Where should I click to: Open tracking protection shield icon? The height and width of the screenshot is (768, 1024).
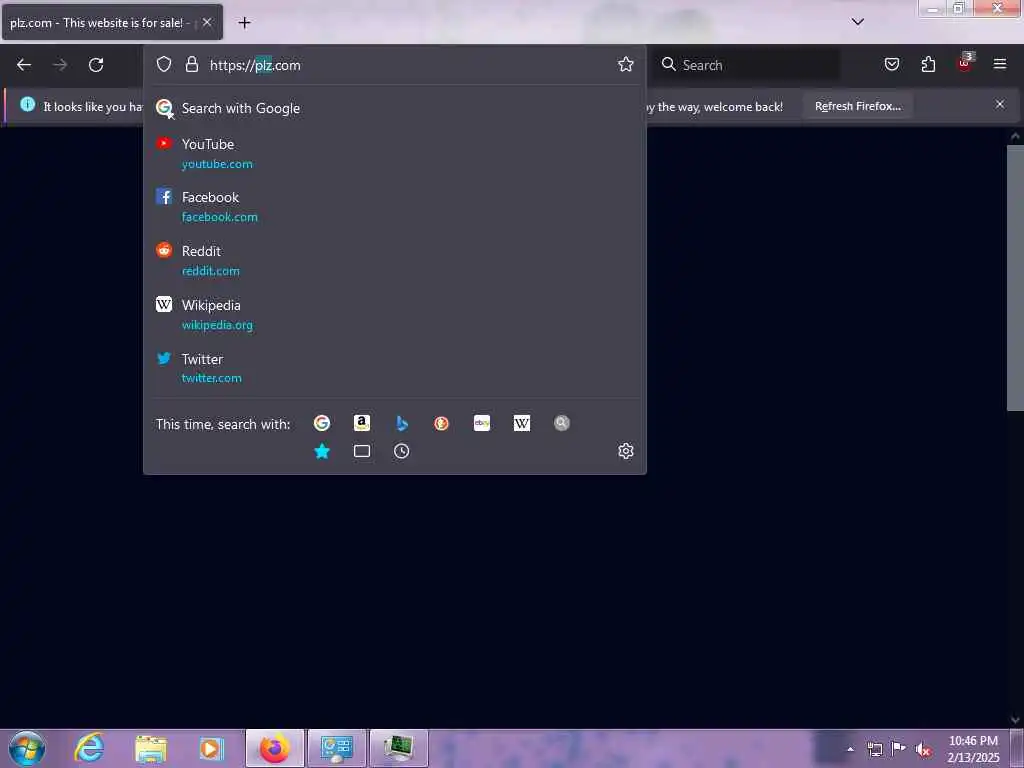click(164, 64)
